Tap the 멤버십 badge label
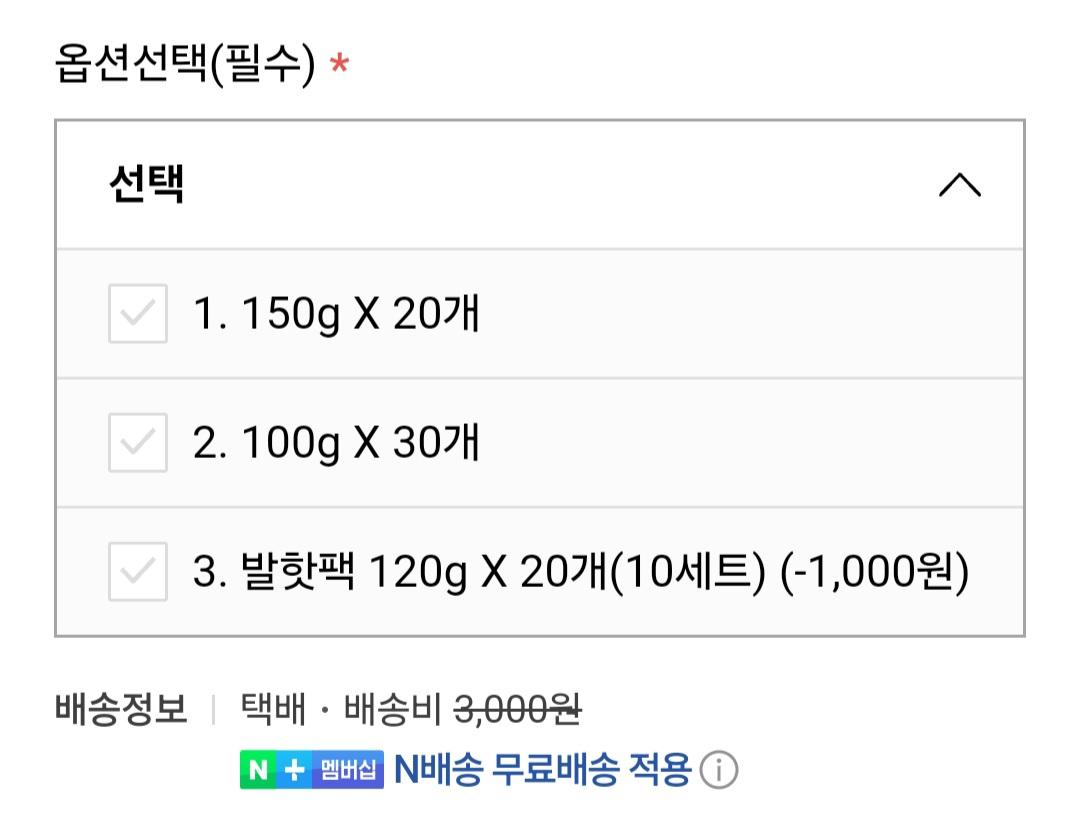Image resolution: width=1080 pixels, height=825 pixels. click(348, 770)
